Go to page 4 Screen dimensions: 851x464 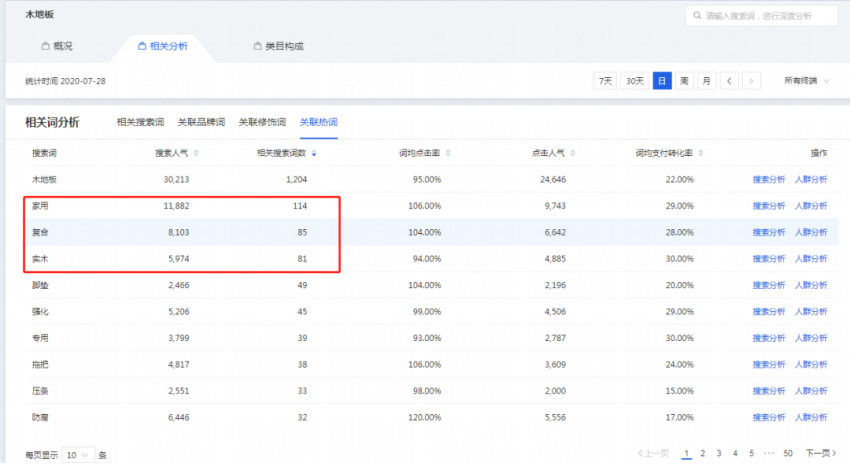(735, 453)
